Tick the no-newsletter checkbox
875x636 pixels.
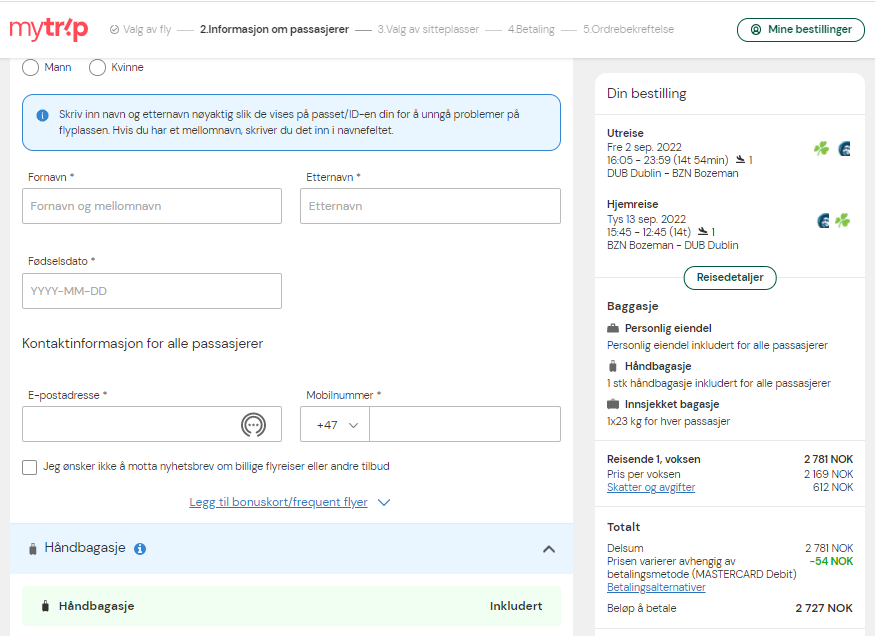coord(30,467)
